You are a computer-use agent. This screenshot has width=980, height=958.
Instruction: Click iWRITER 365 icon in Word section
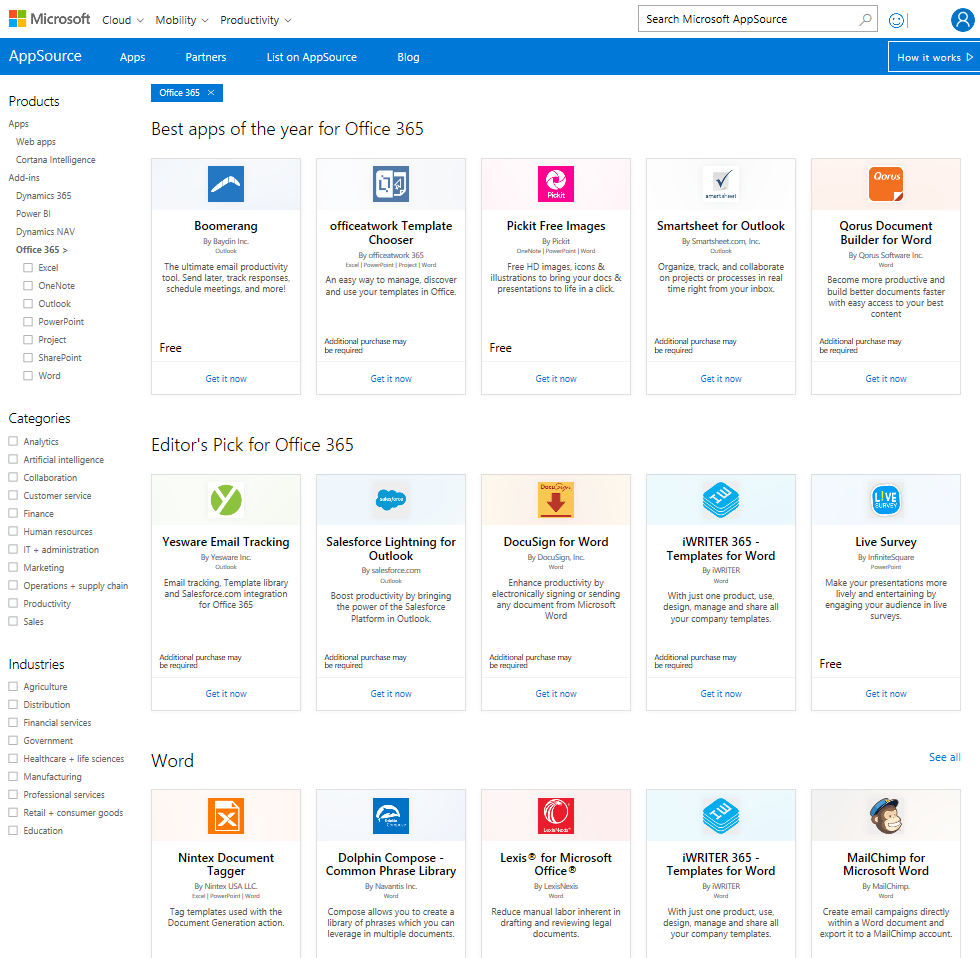(x=721, y=816)
